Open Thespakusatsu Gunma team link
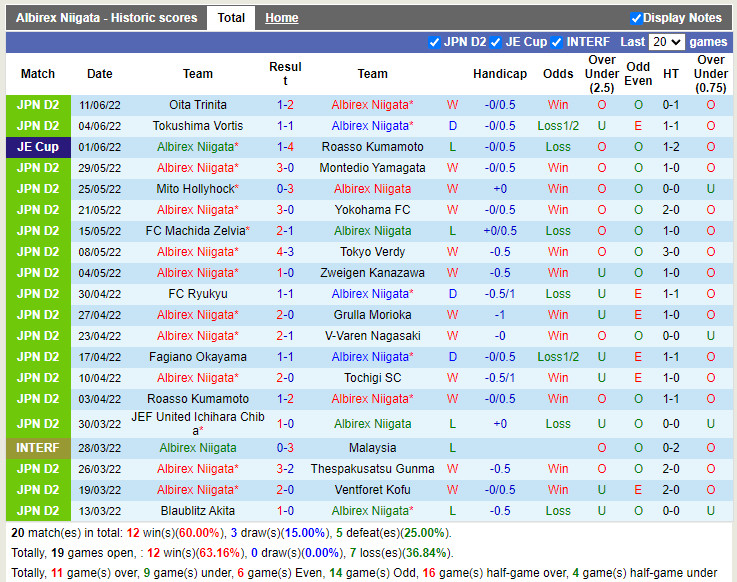 (372, 469)
